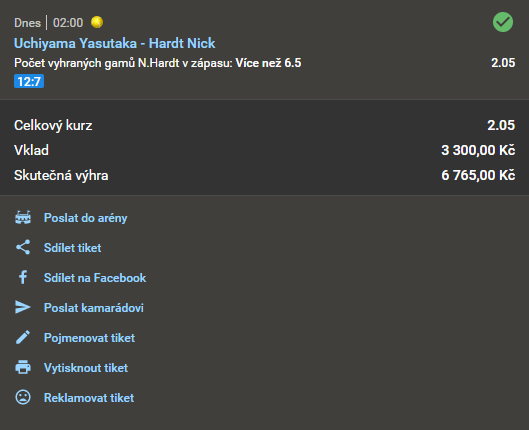Open the Uchiyama Yasutaka - Hardt Nick match link
Viewport: 529px width, 430px height.
point(114,43)
